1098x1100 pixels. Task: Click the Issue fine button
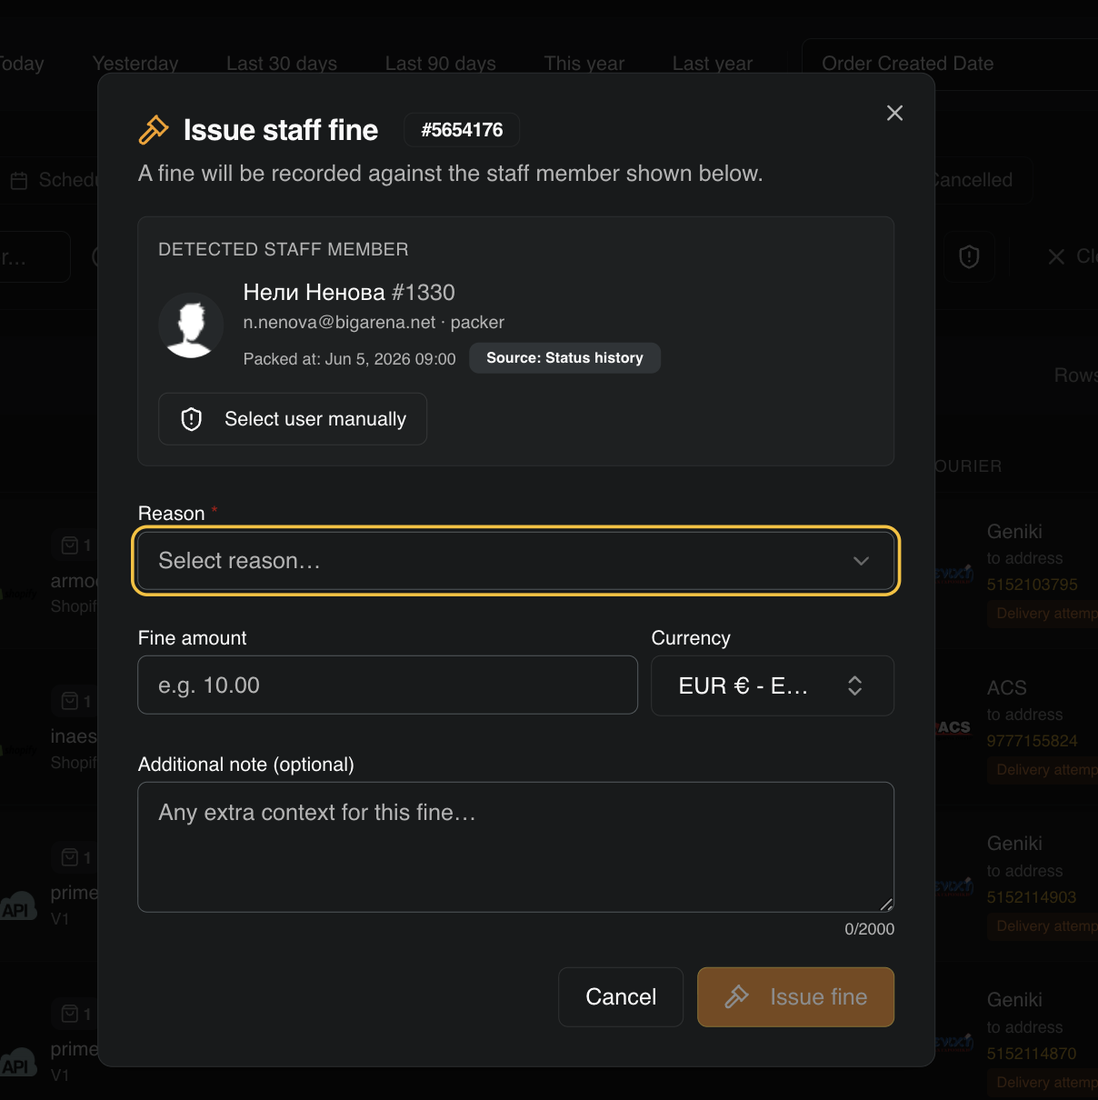[x=796, y=997]
